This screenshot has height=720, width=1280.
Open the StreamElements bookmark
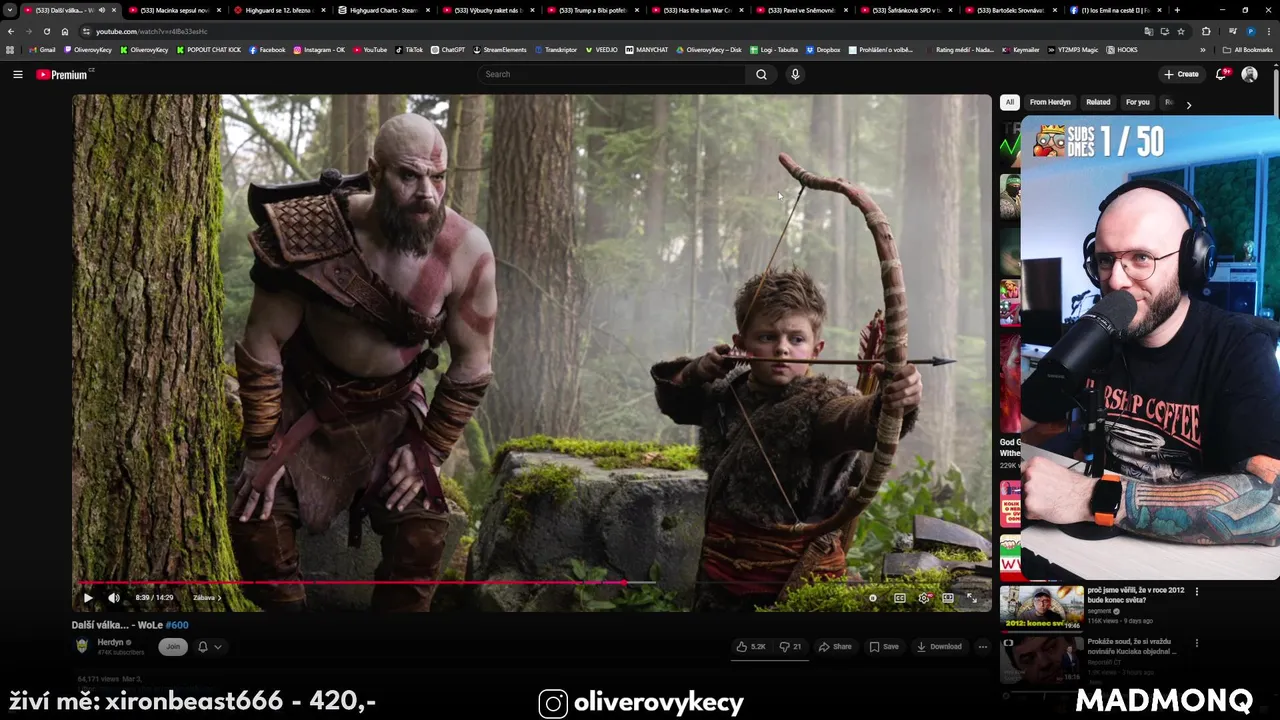[x=500, y=50]
